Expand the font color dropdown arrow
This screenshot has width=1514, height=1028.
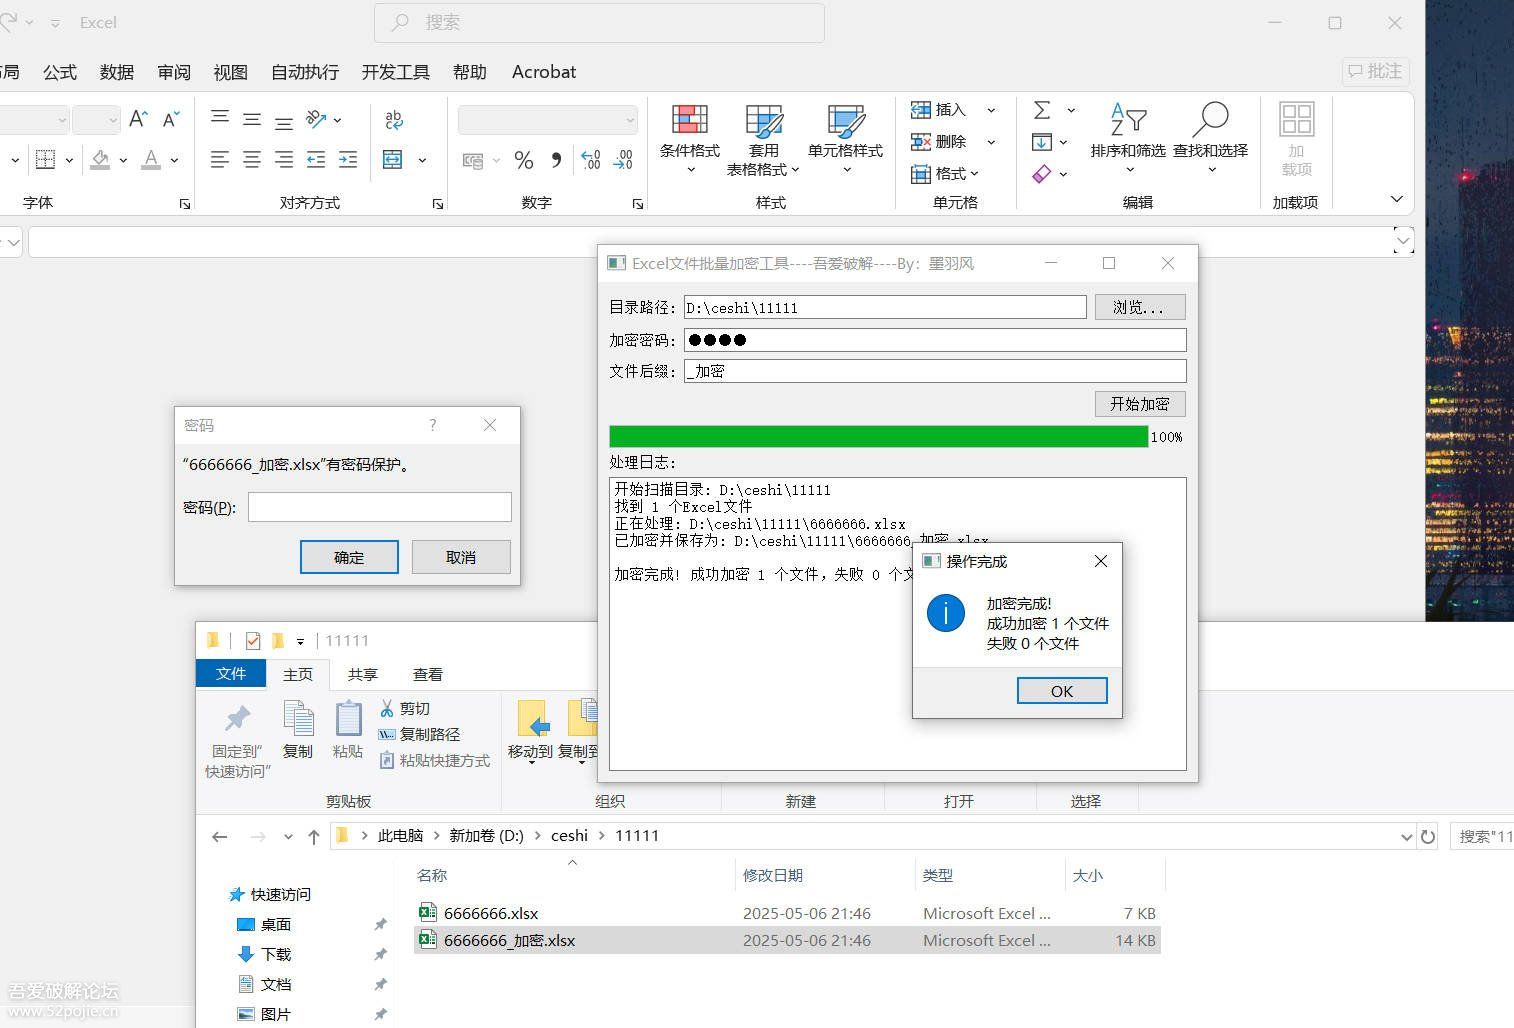point(174,160)
